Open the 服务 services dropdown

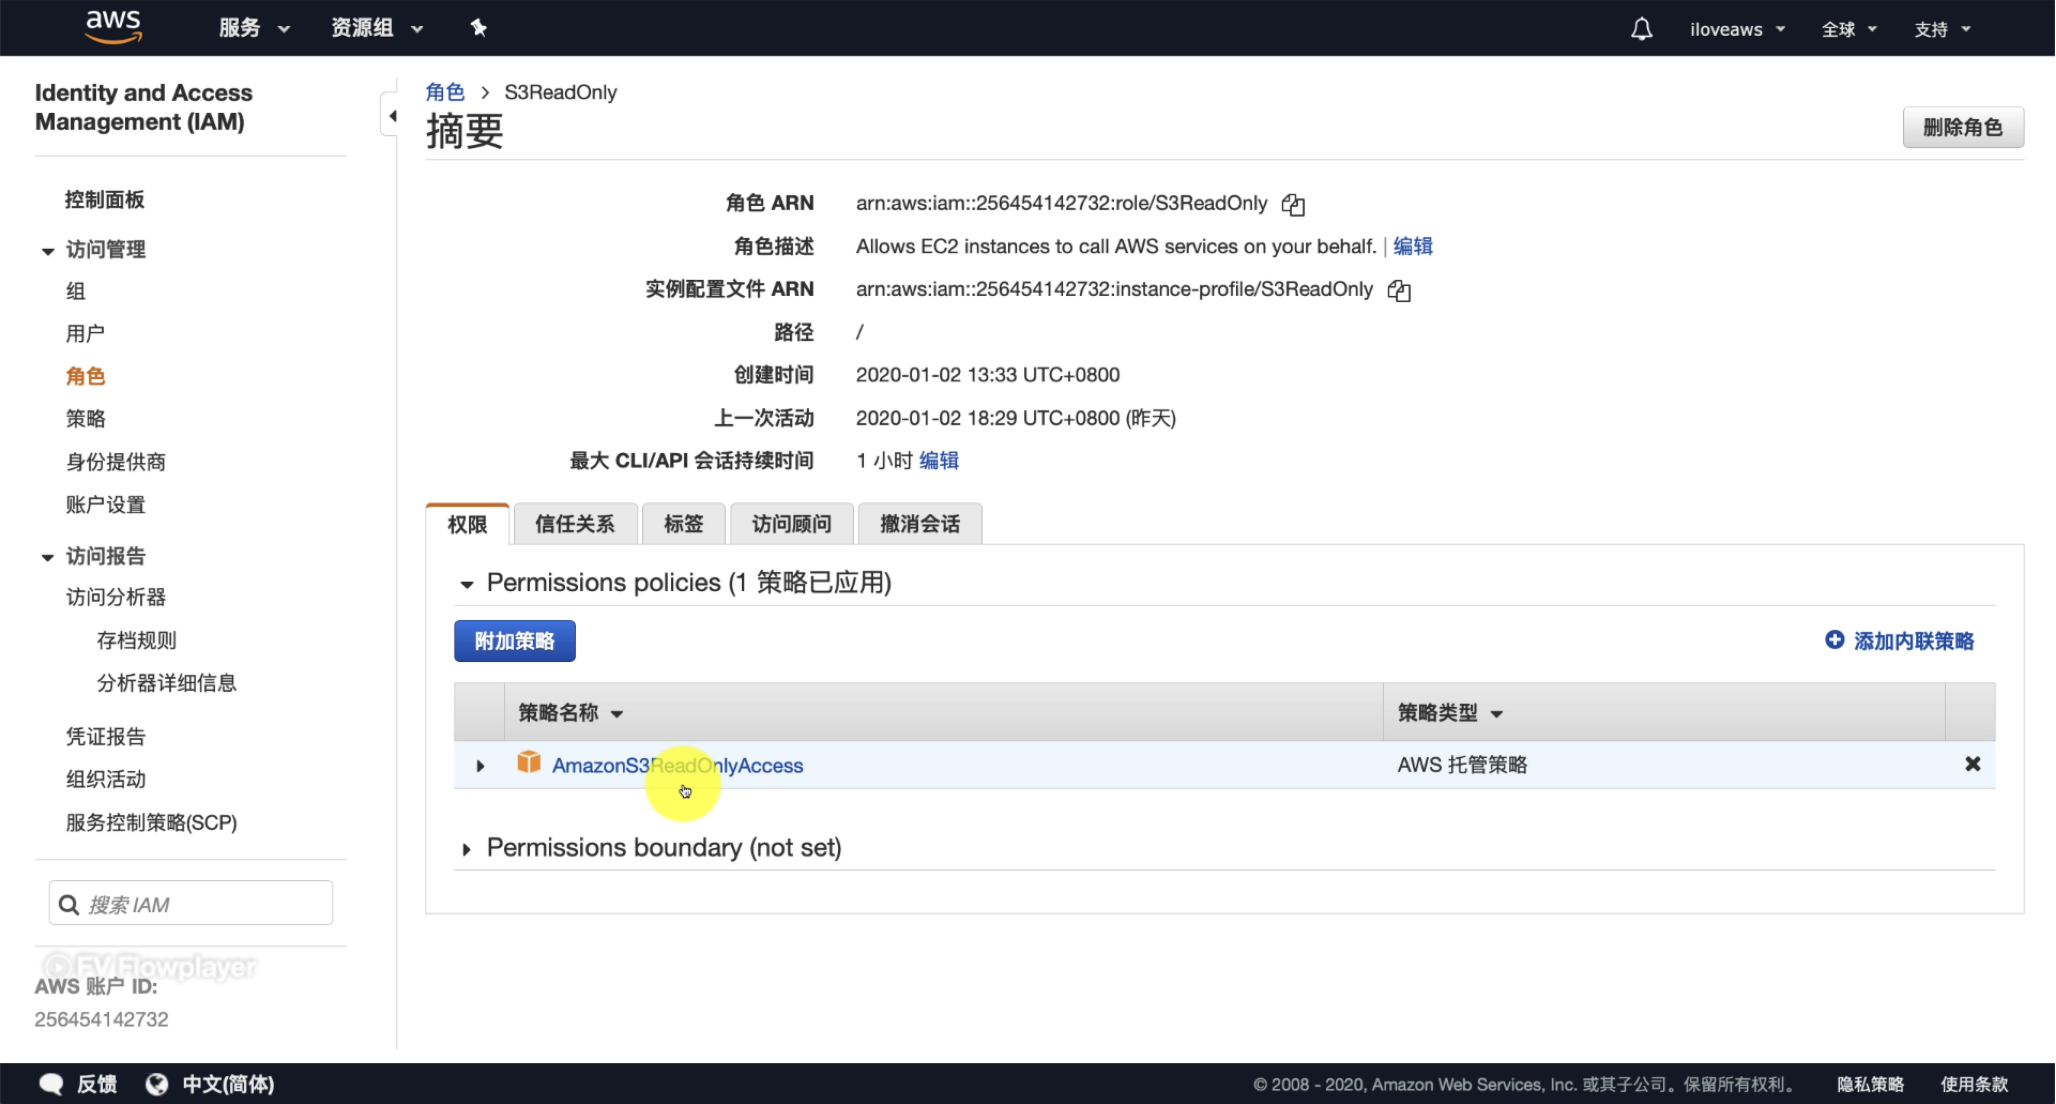coord(254,28)
